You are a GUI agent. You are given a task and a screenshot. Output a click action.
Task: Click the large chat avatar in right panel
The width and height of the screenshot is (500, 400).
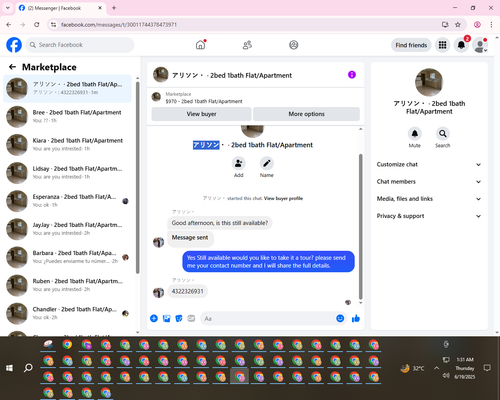[x=429, y=82]
